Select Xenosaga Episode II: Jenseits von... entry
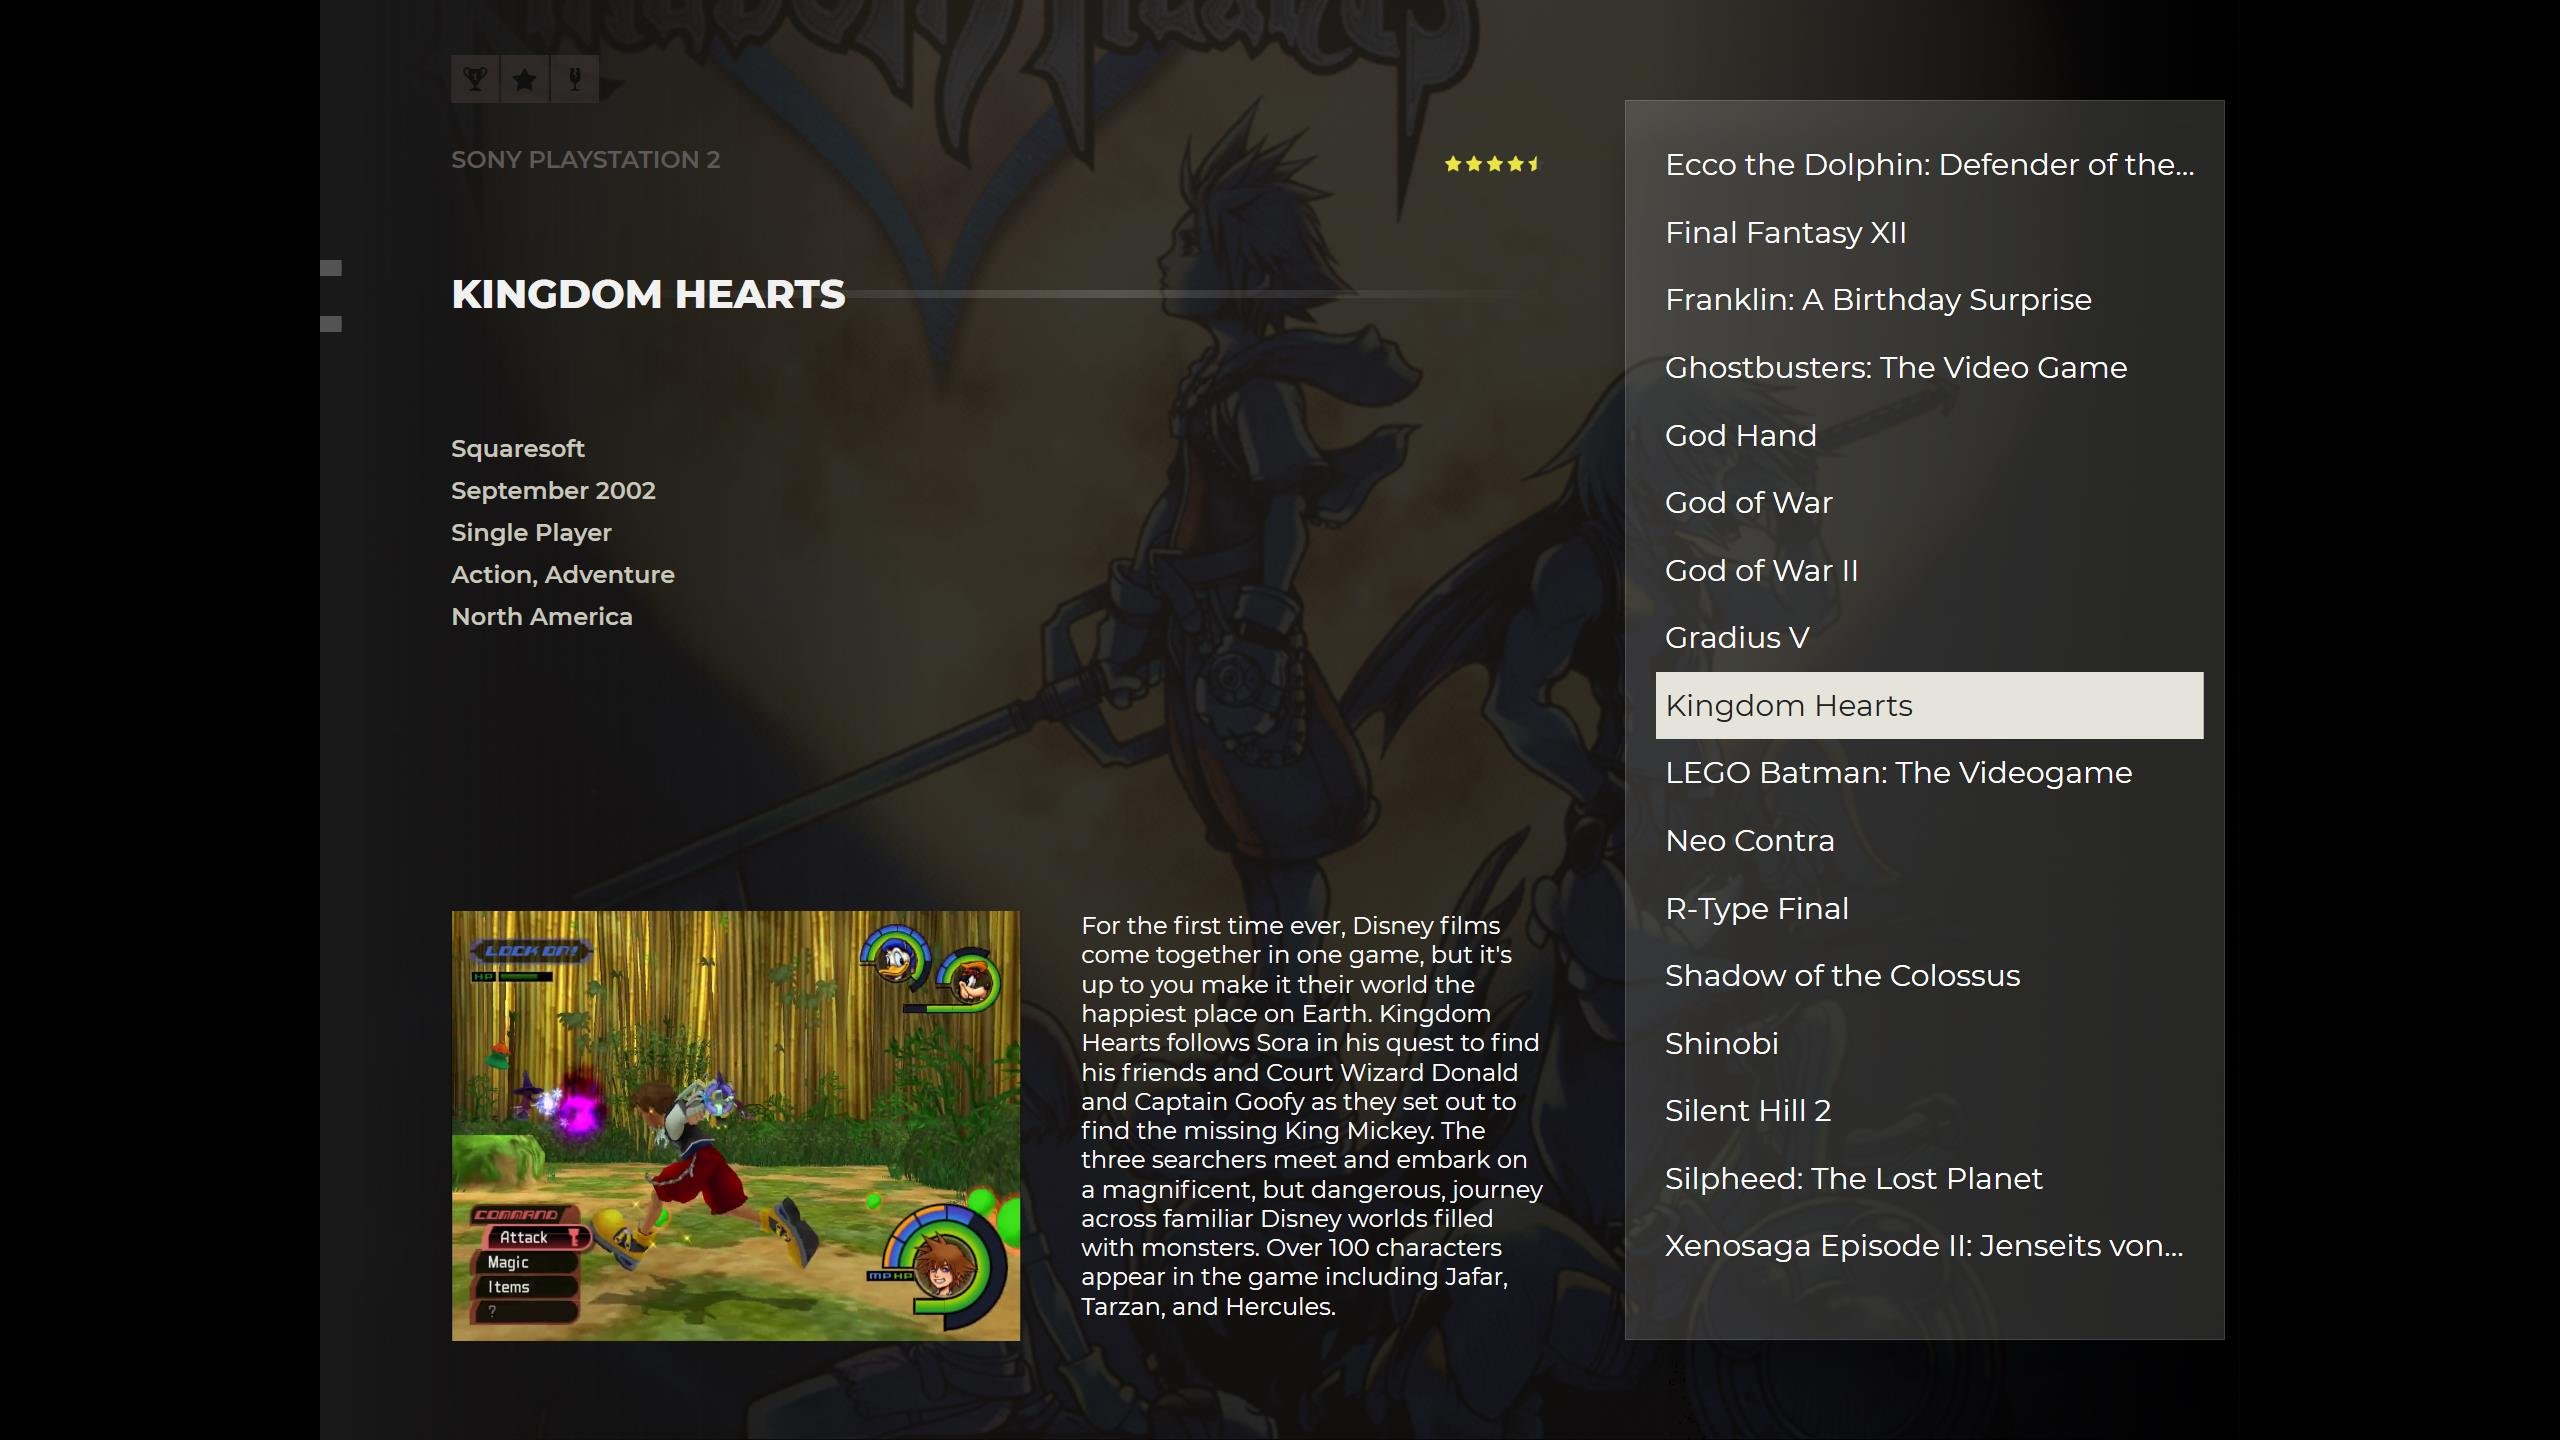 (x=1929, y=1246)
